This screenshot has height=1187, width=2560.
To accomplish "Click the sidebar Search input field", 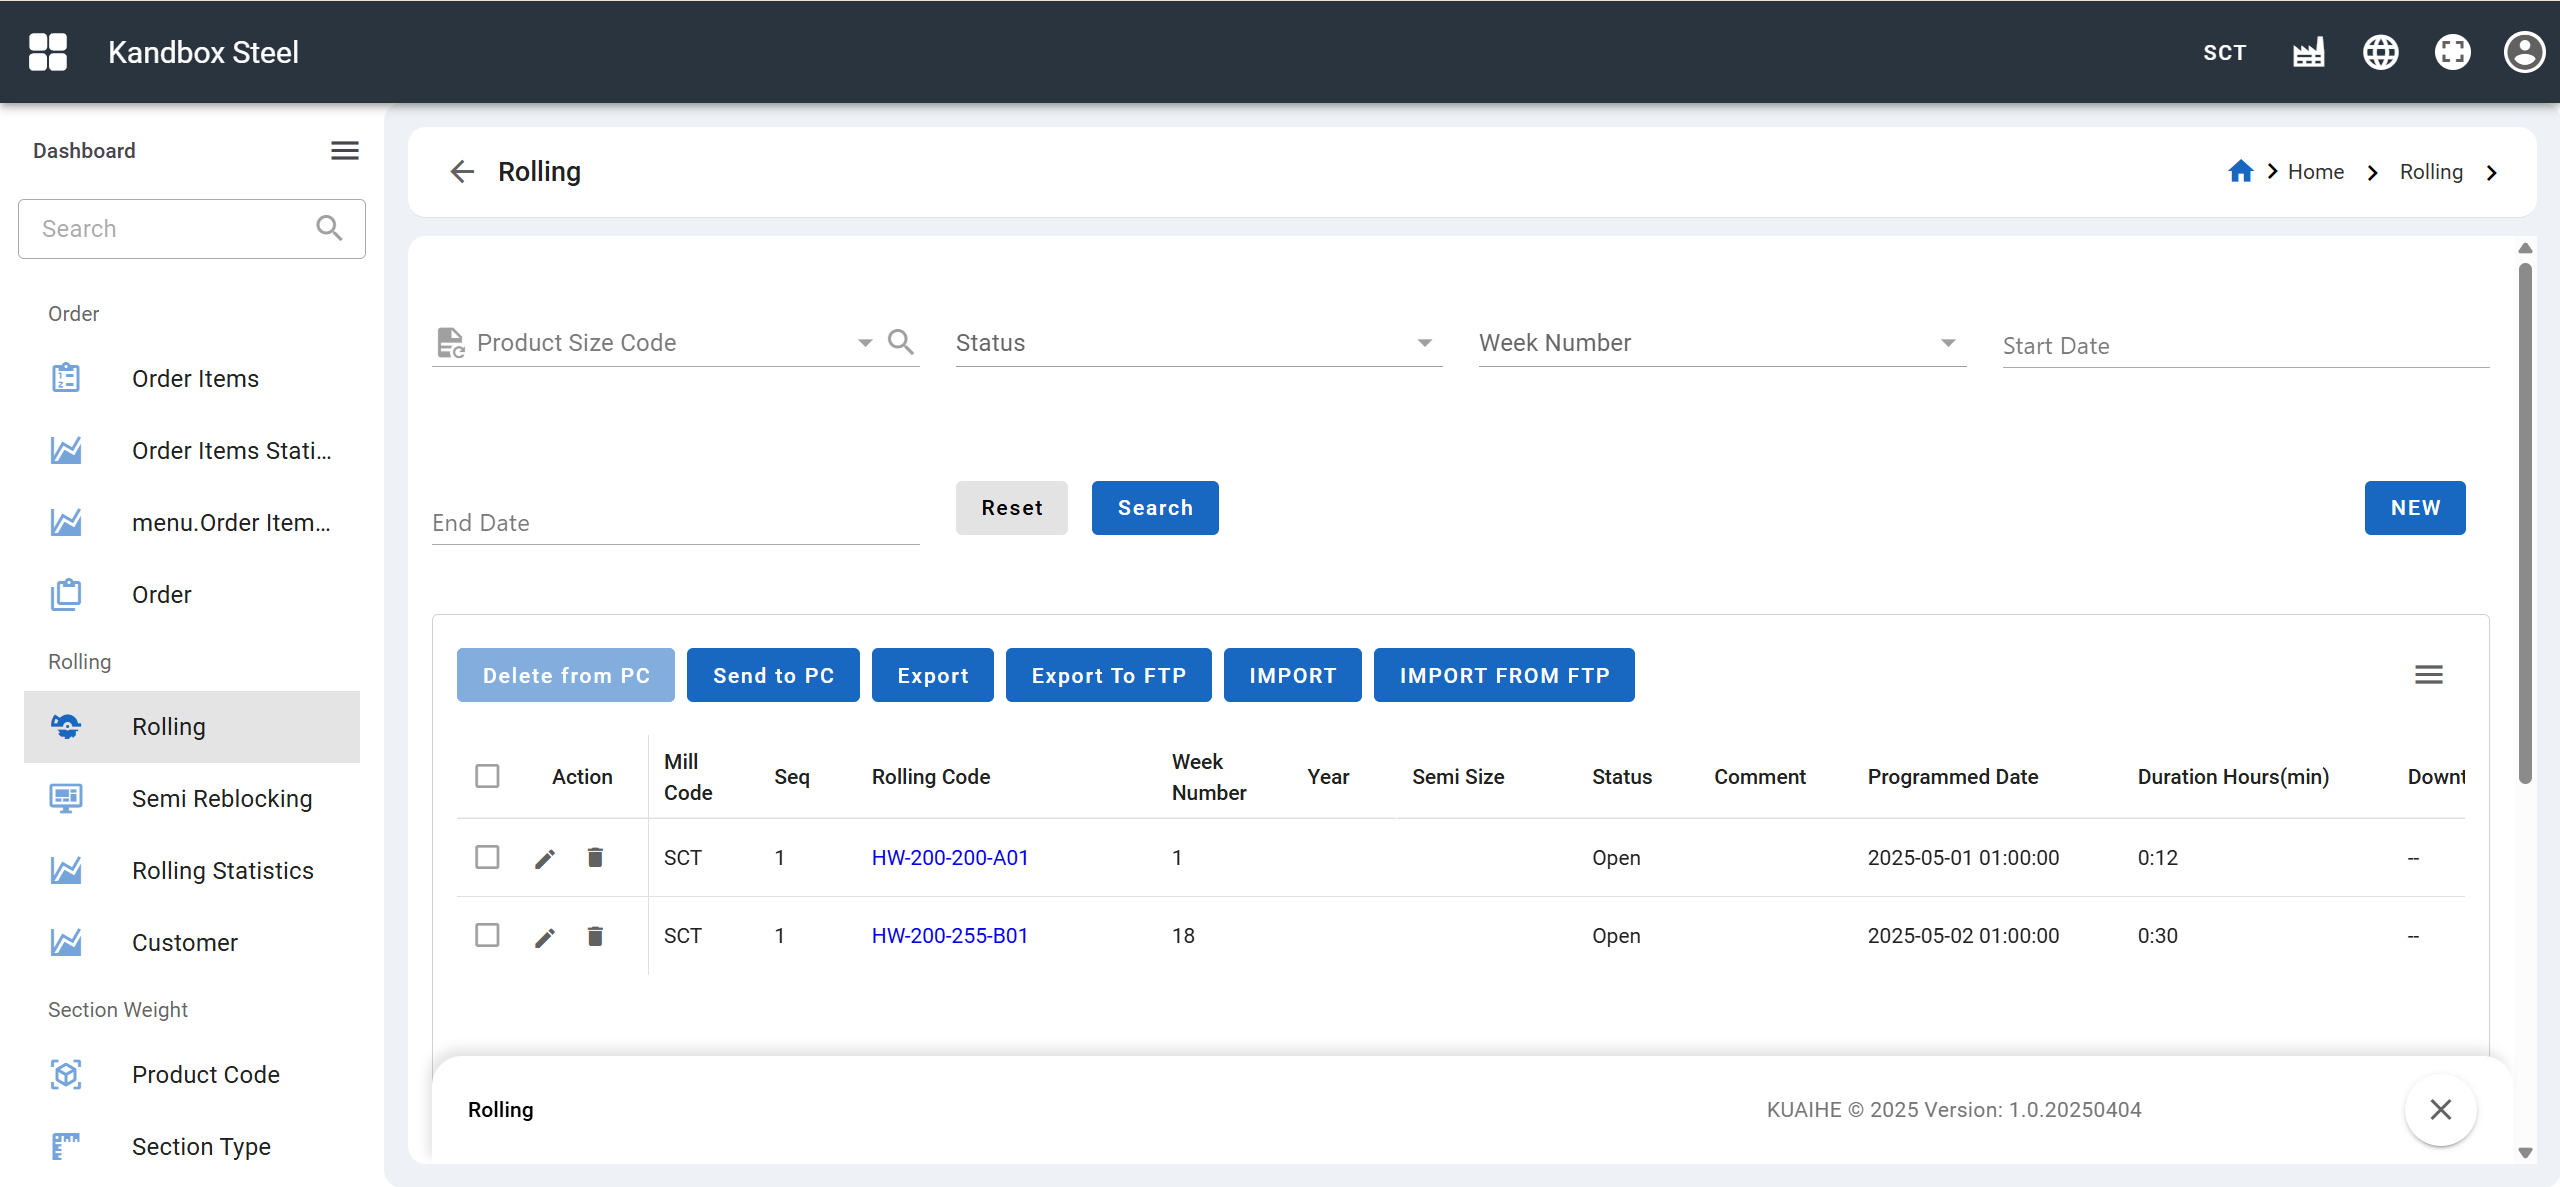I will click(x=170, y=229).
